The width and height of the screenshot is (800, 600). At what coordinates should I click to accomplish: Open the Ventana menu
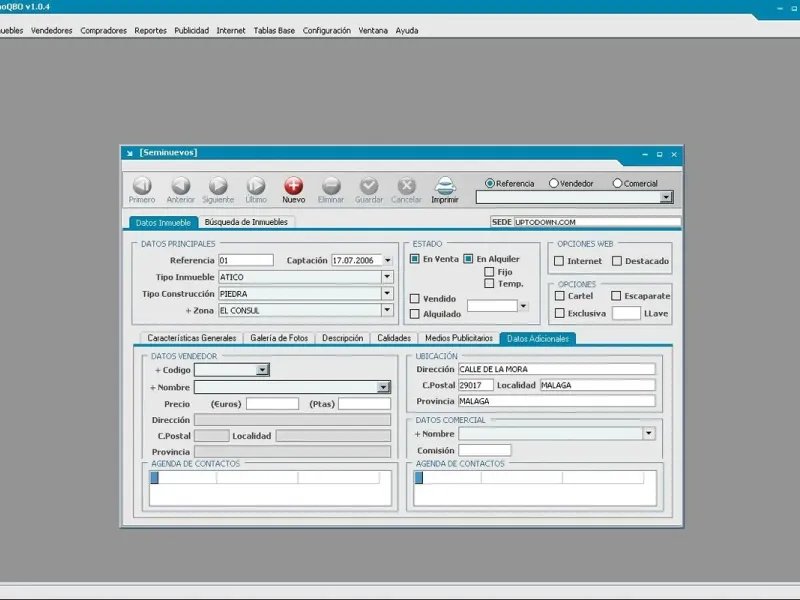(373, 31)
